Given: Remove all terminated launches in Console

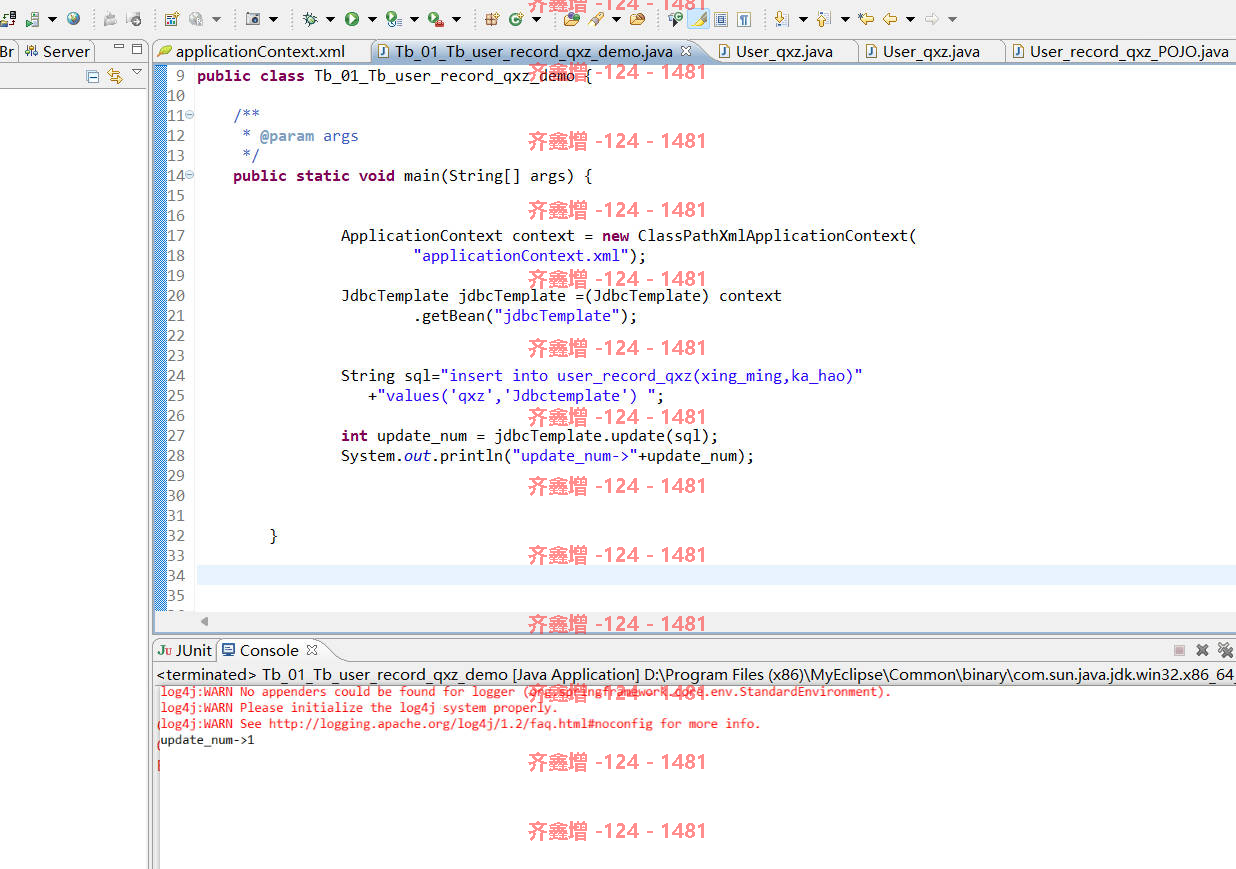Looking at the screenshot, I should coord(1225,650).
